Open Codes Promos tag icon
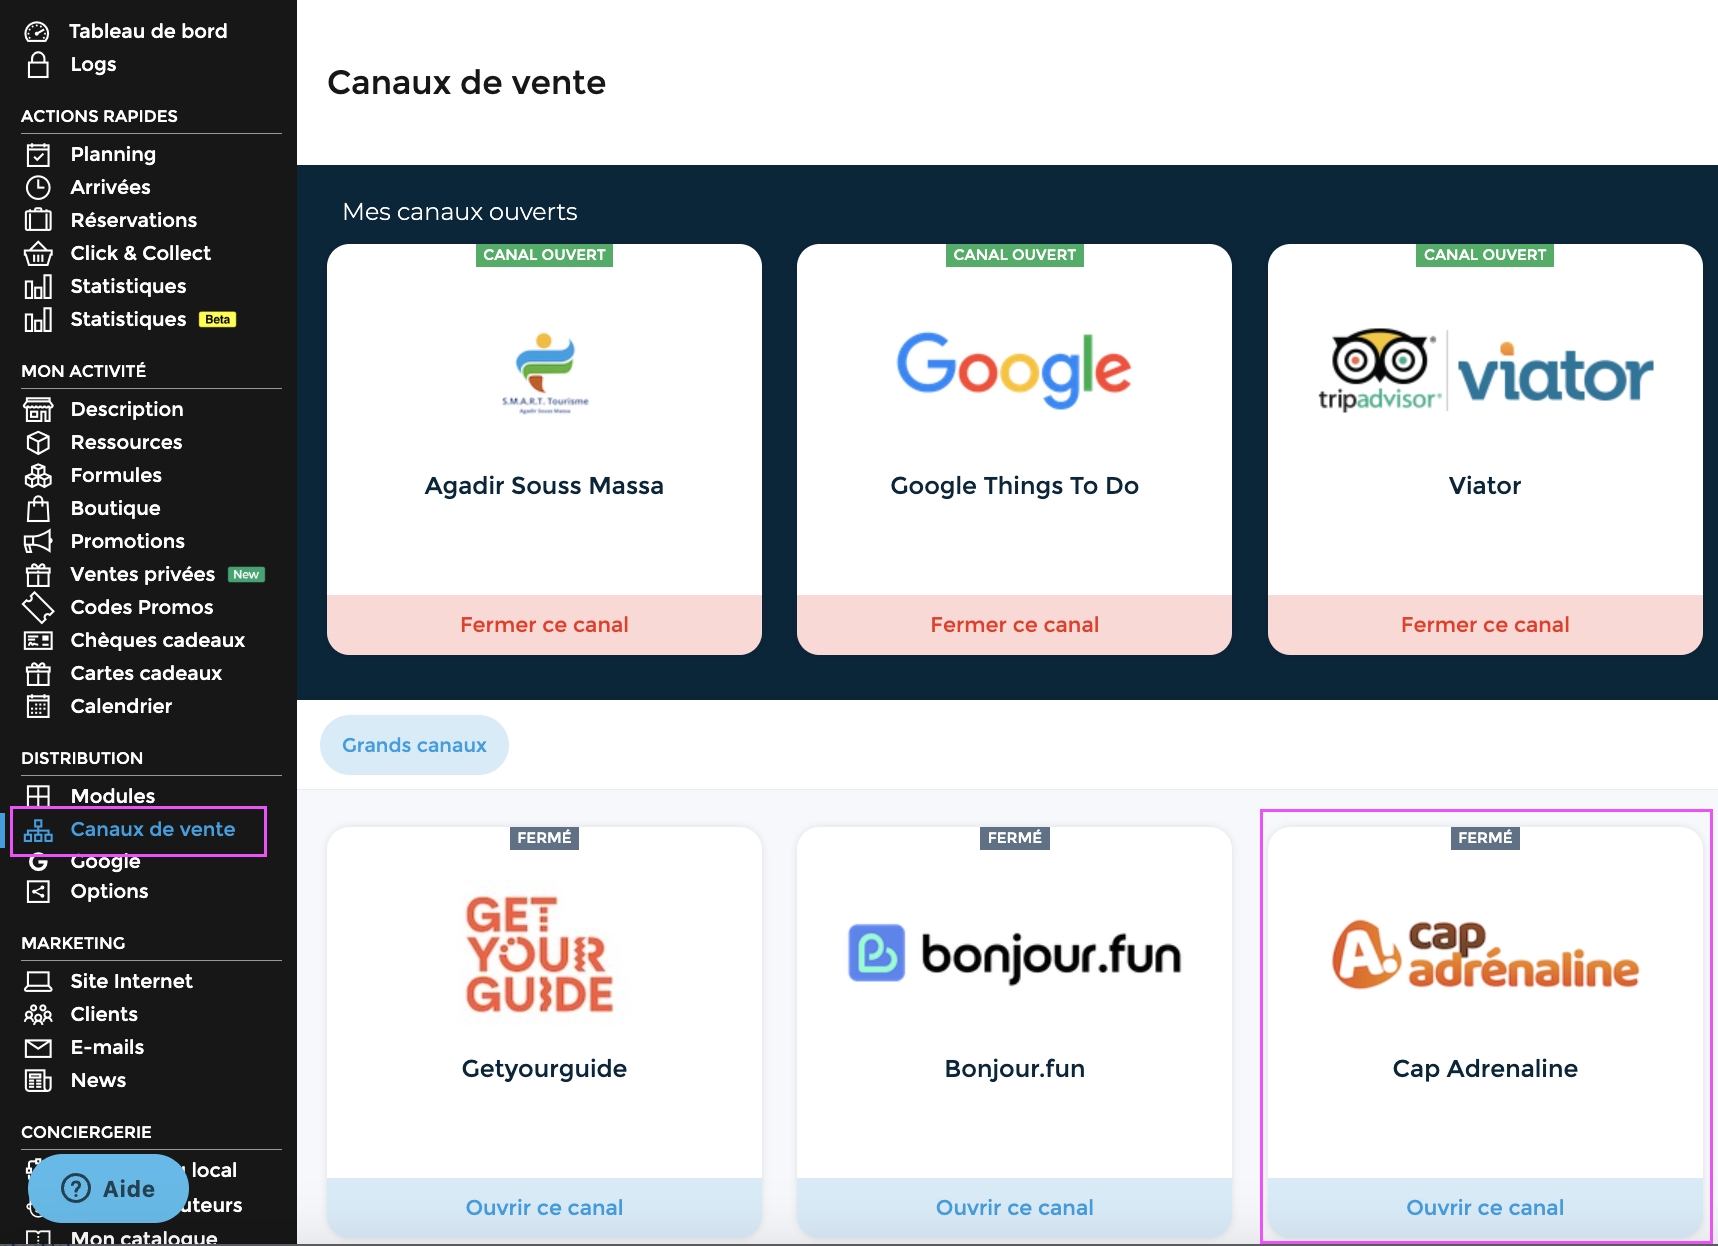Image resolution: width=1718 pixels, height=1246 pixels. click(38, 608)
